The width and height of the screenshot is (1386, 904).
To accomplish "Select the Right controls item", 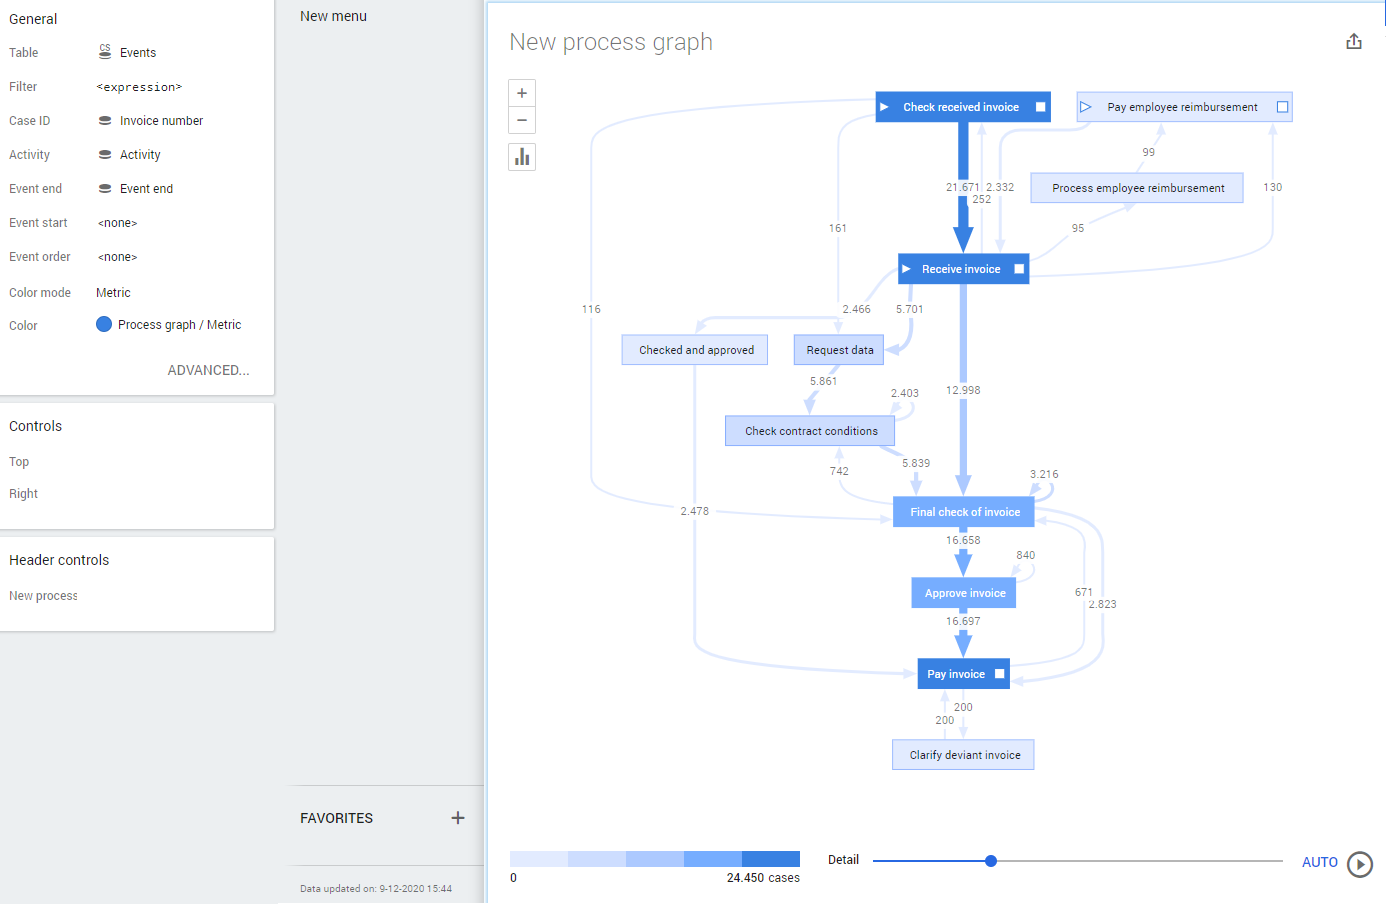I will coord(24,494).
